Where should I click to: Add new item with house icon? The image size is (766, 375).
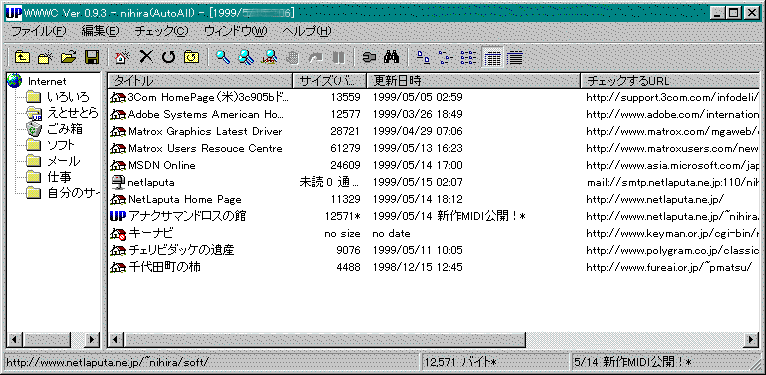[122, 57]
